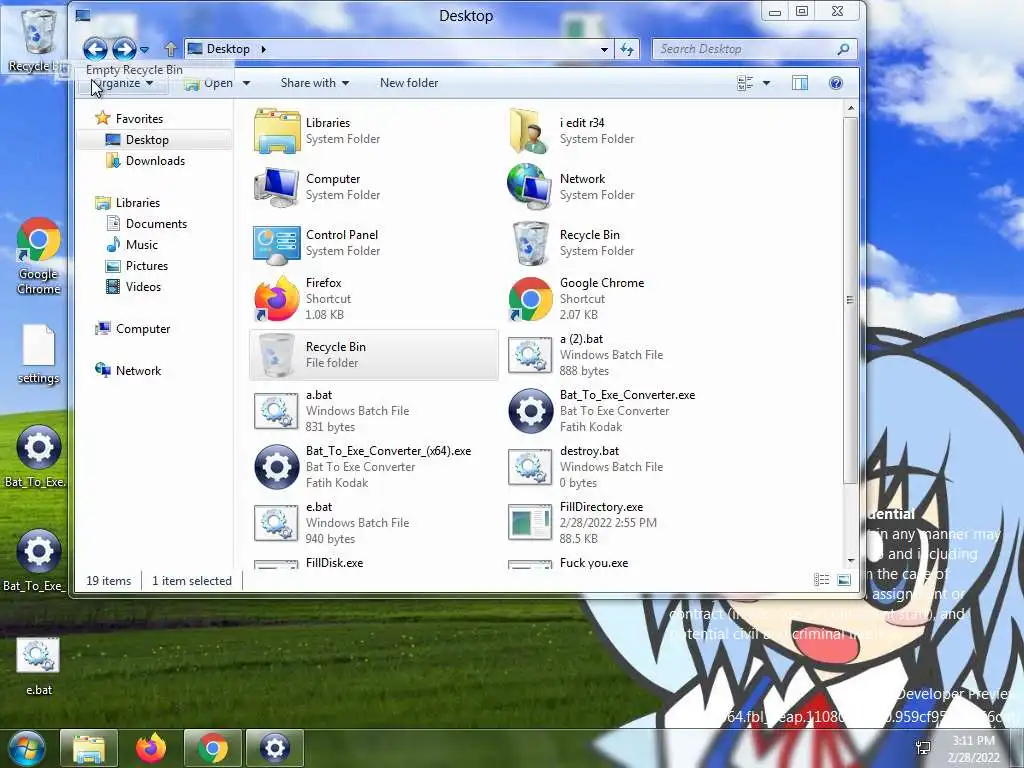
Task: Select the settings file on desktop
Action: [x=39, y=355]
